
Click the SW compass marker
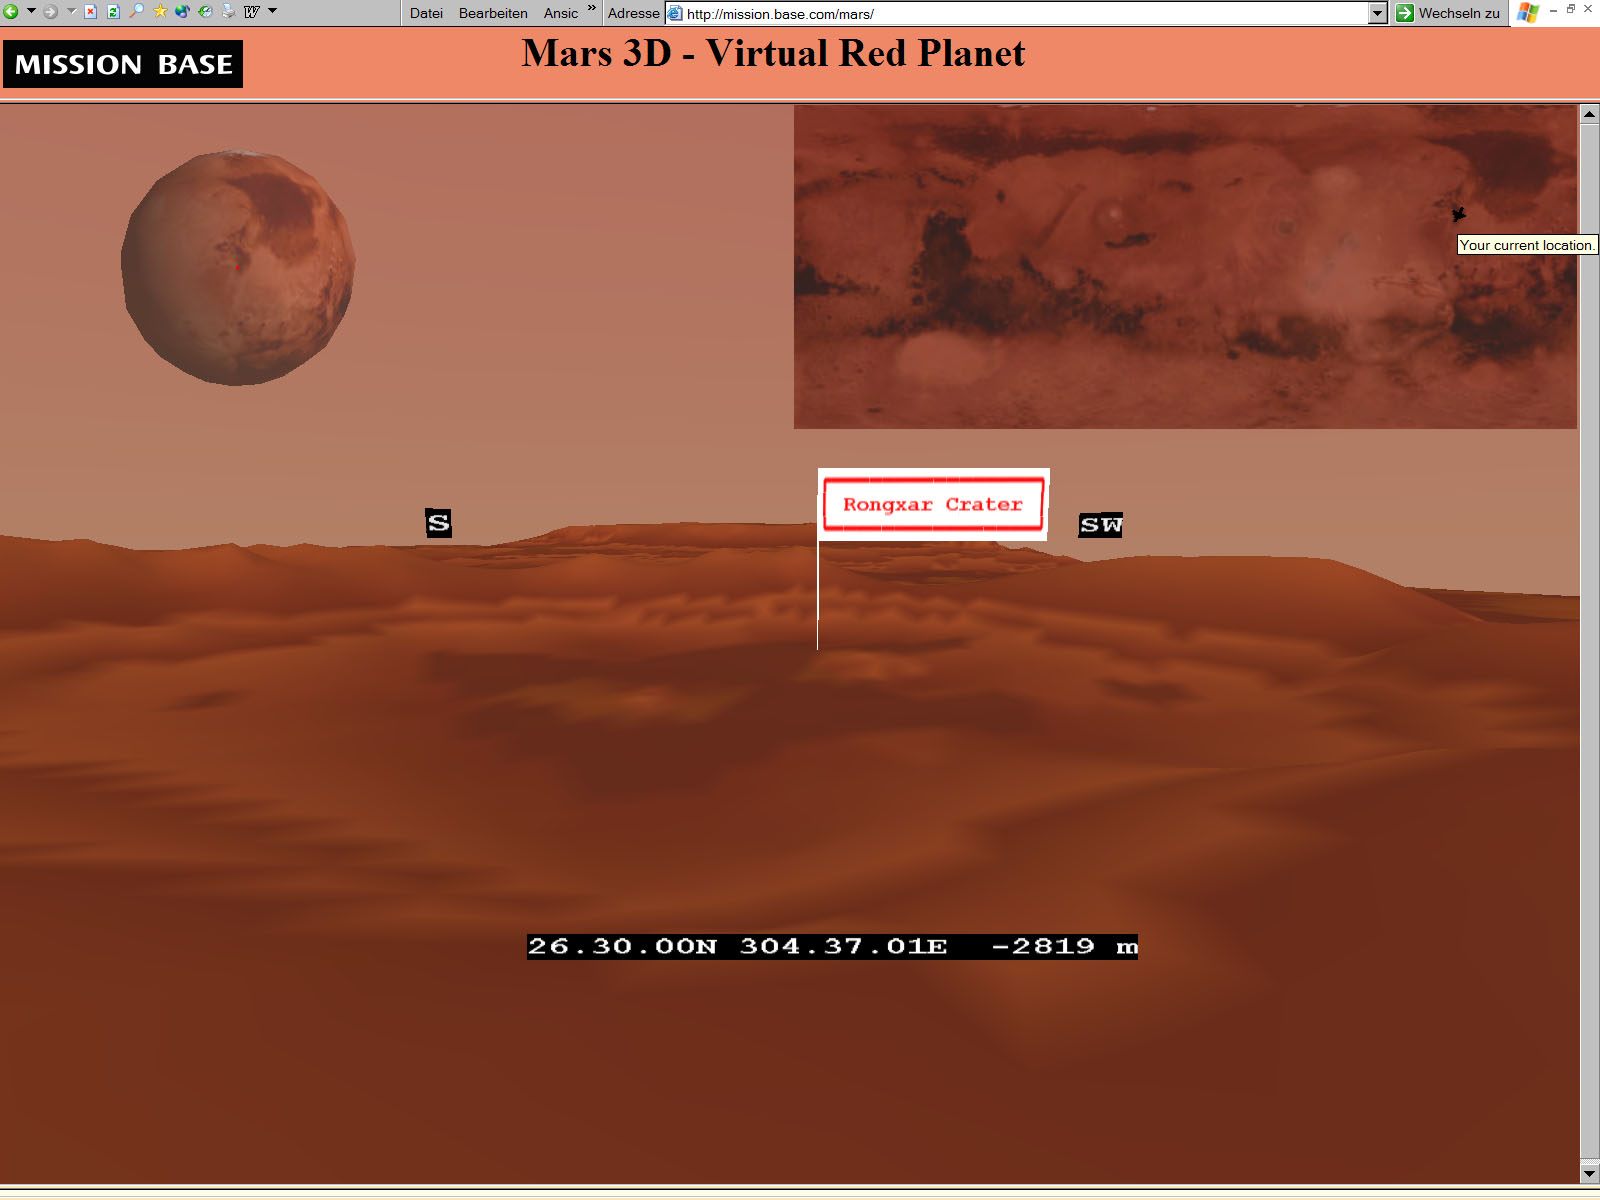(1100, 525)
